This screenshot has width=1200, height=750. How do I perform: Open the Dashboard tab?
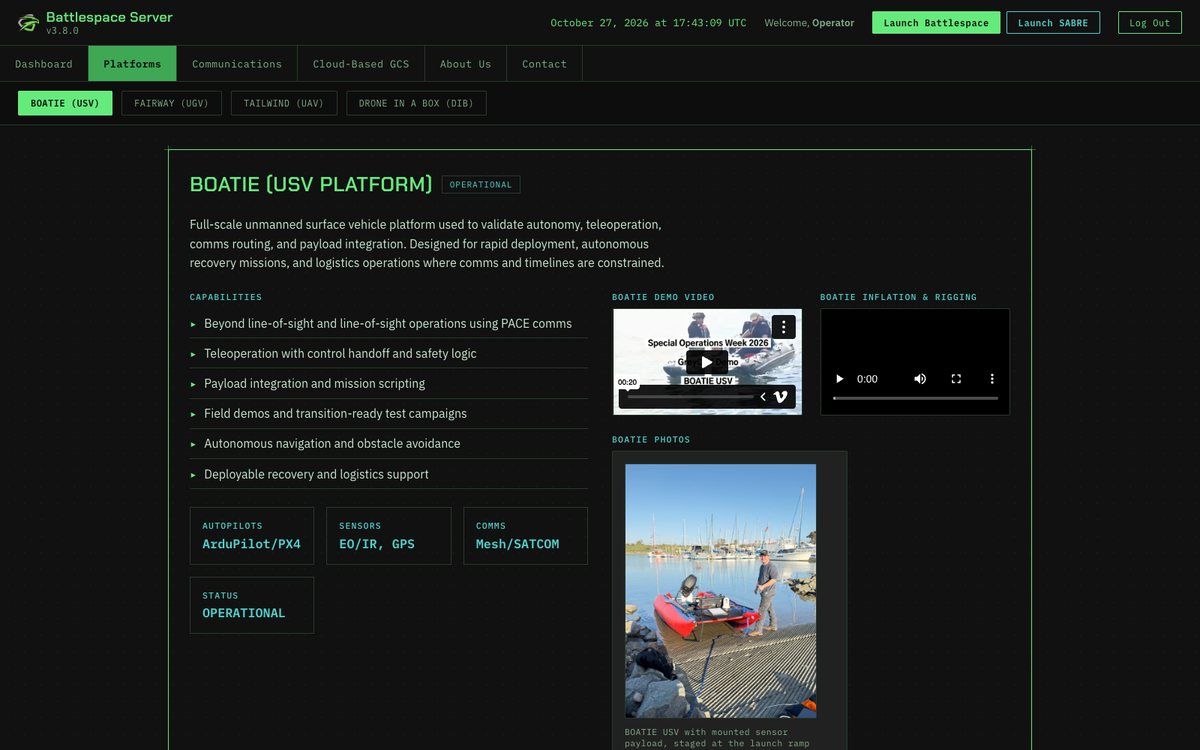[44, 64]
